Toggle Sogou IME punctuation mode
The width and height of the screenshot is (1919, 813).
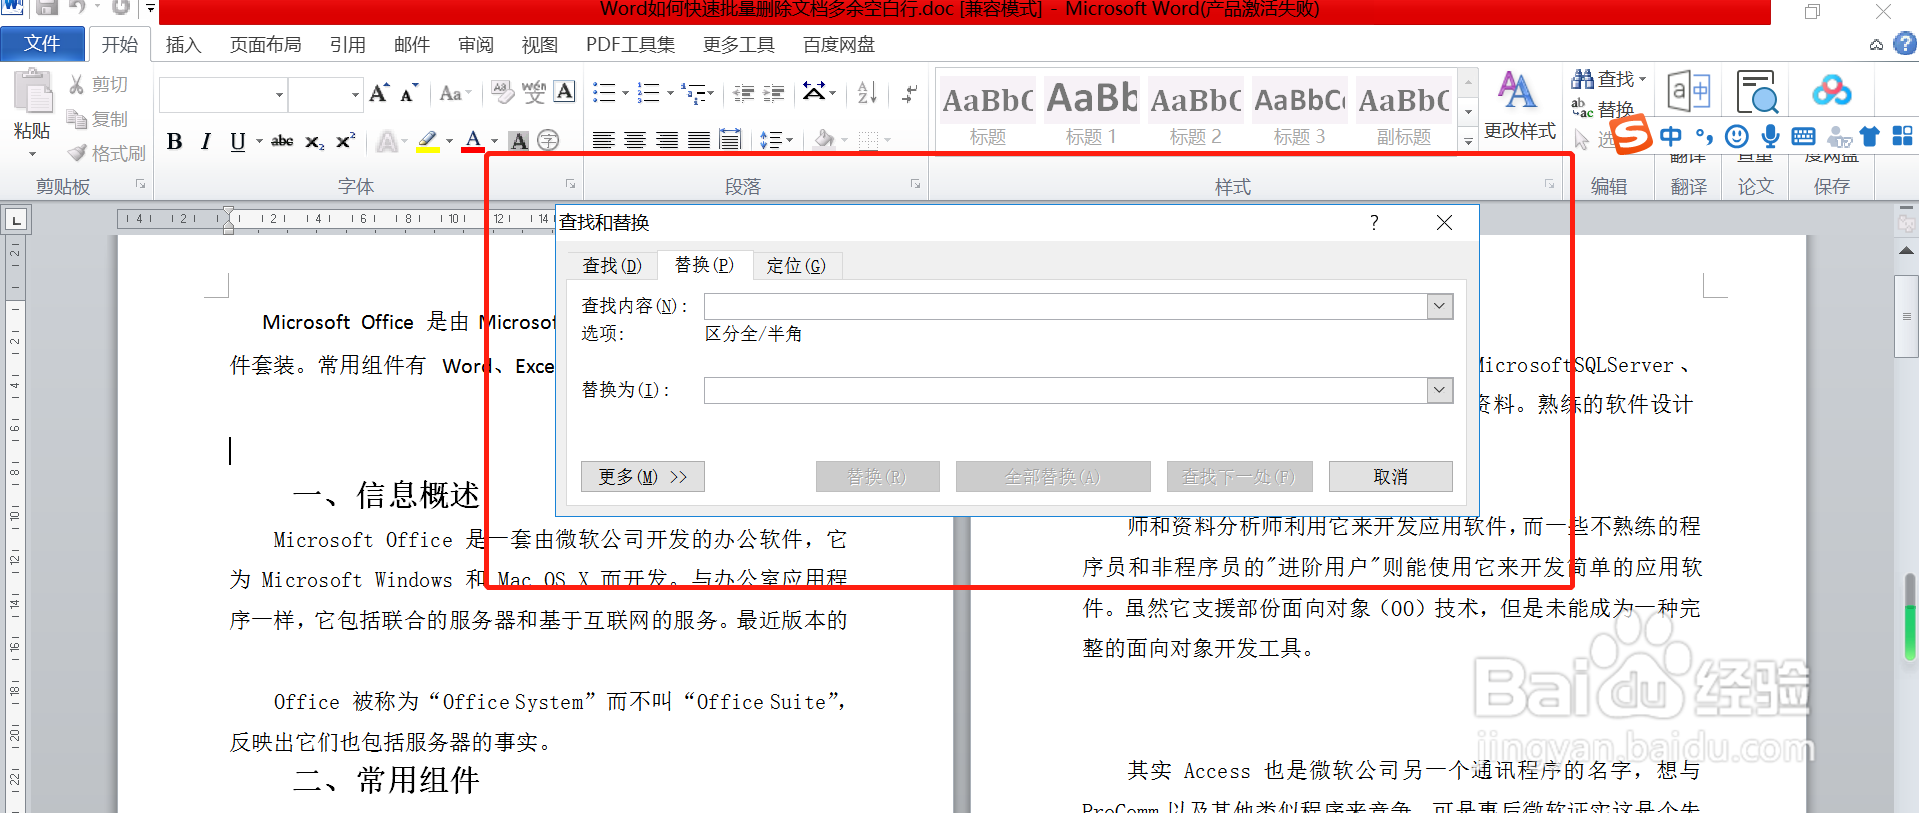[x=1704, y=137]
